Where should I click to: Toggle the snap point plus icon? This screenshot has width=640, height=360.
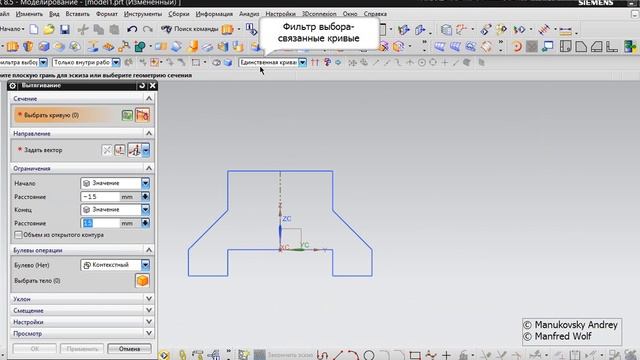(445, 62)
